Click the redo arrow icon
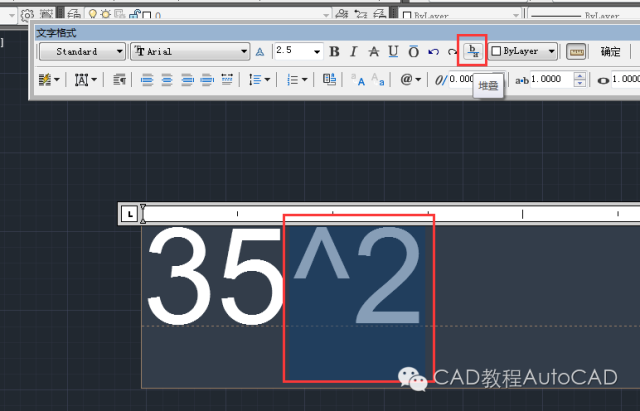This screenshot has height=411, width=640. coord(452,52)
